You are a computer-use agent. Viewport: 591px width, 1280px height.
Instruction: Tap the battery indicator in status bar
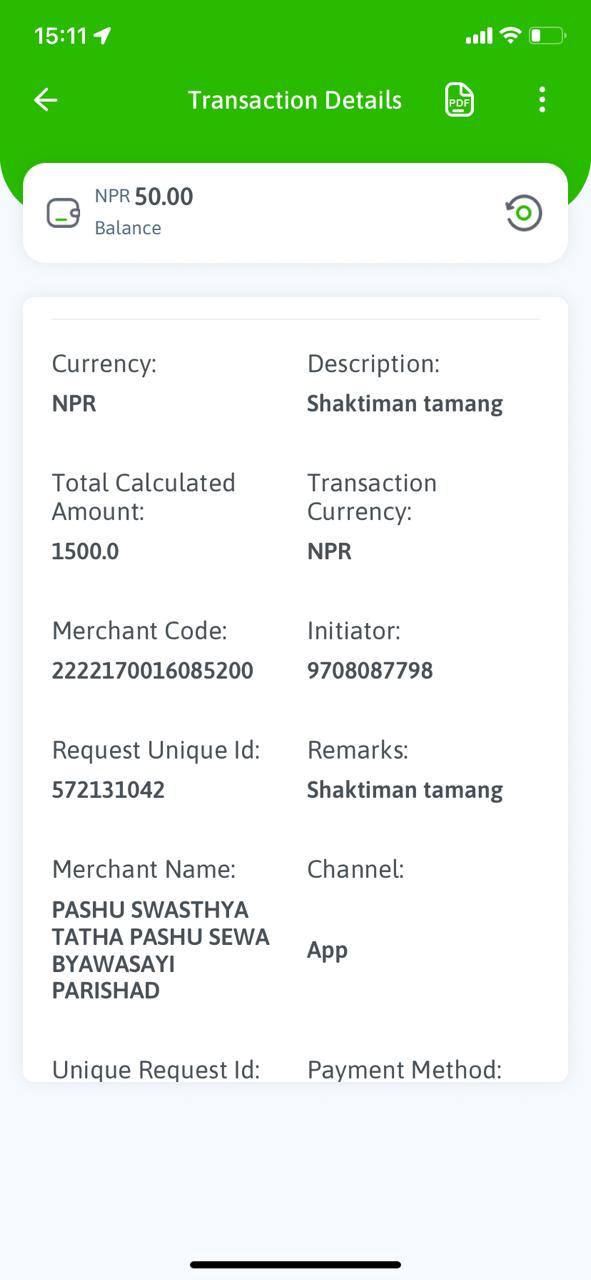click(547, 36)
